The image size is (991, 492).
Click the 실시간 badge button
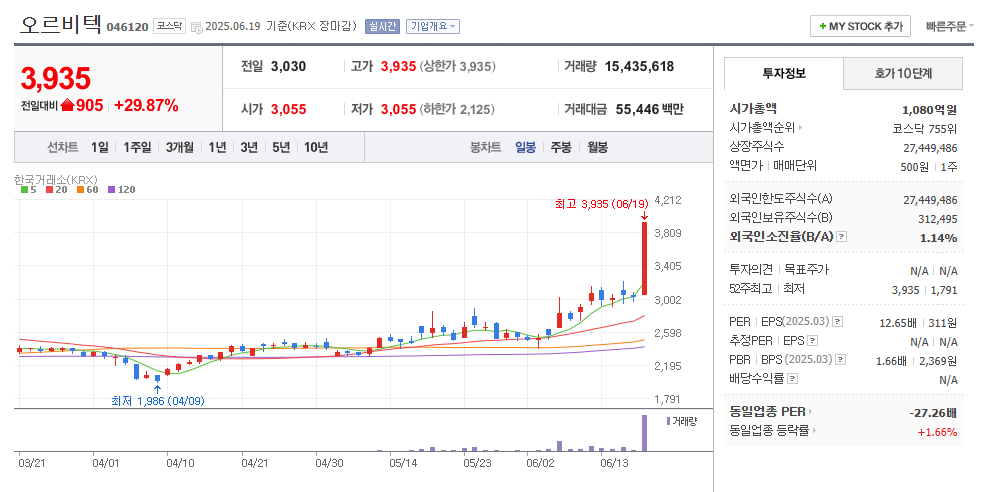(x=382, y=27)
